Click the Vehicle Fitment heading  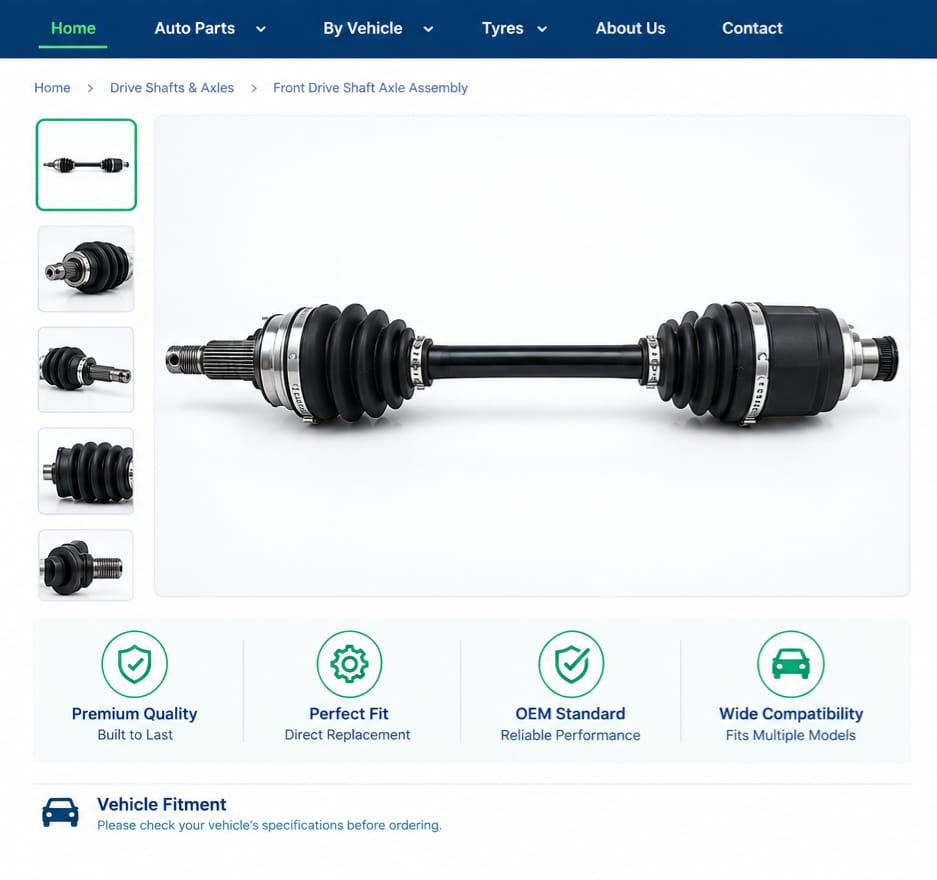coord(162,805)
